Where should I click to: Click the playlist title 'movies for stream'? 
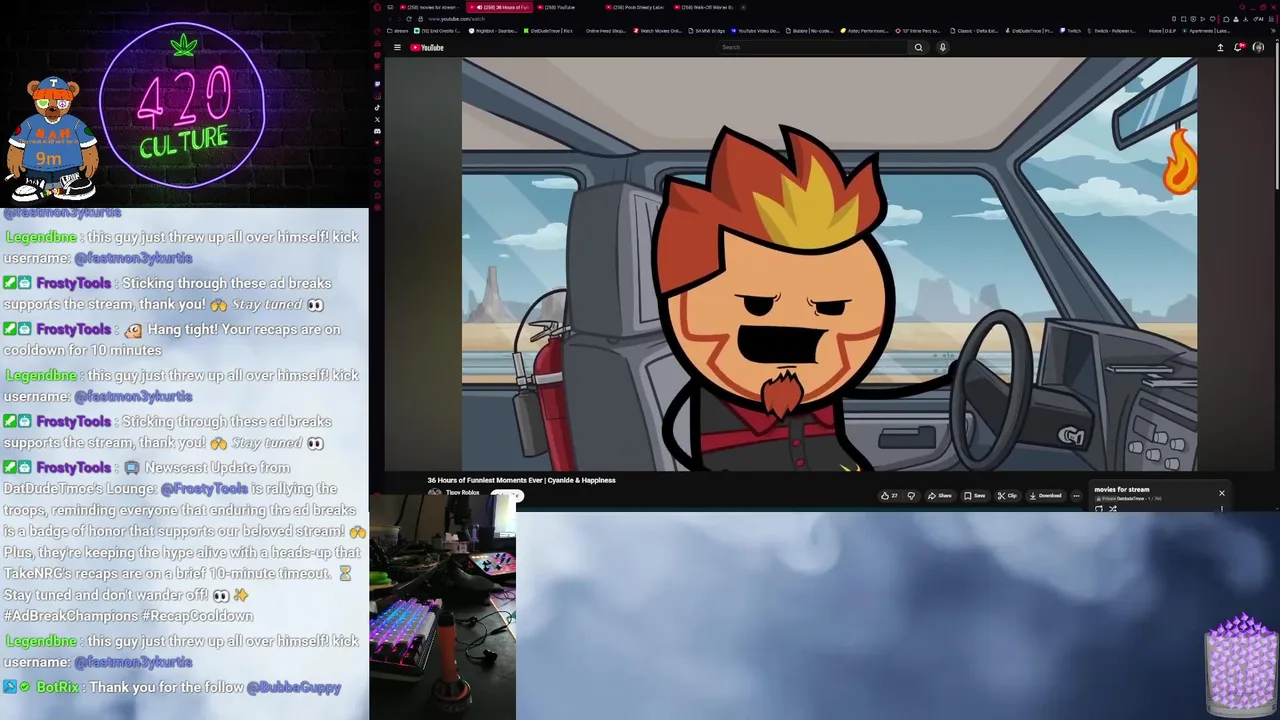point(1122,489)
